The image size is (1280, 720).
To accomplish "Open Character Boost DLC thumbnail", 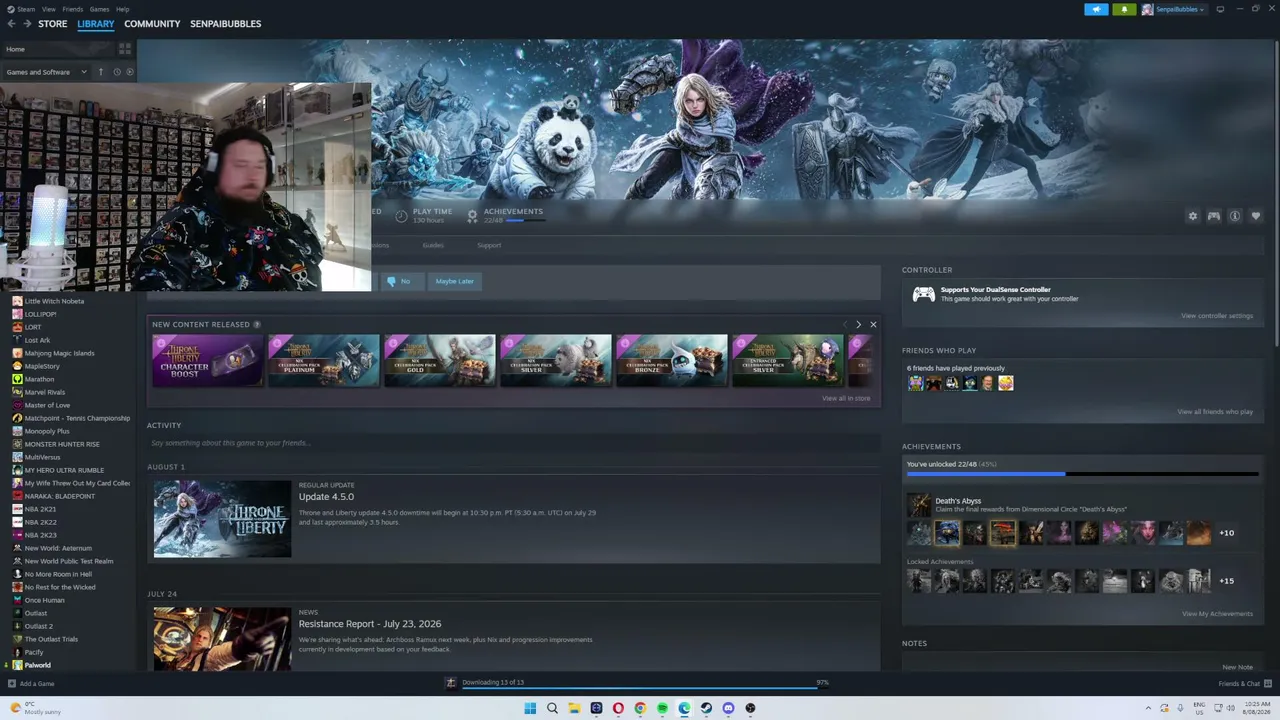I will [207, 360].
